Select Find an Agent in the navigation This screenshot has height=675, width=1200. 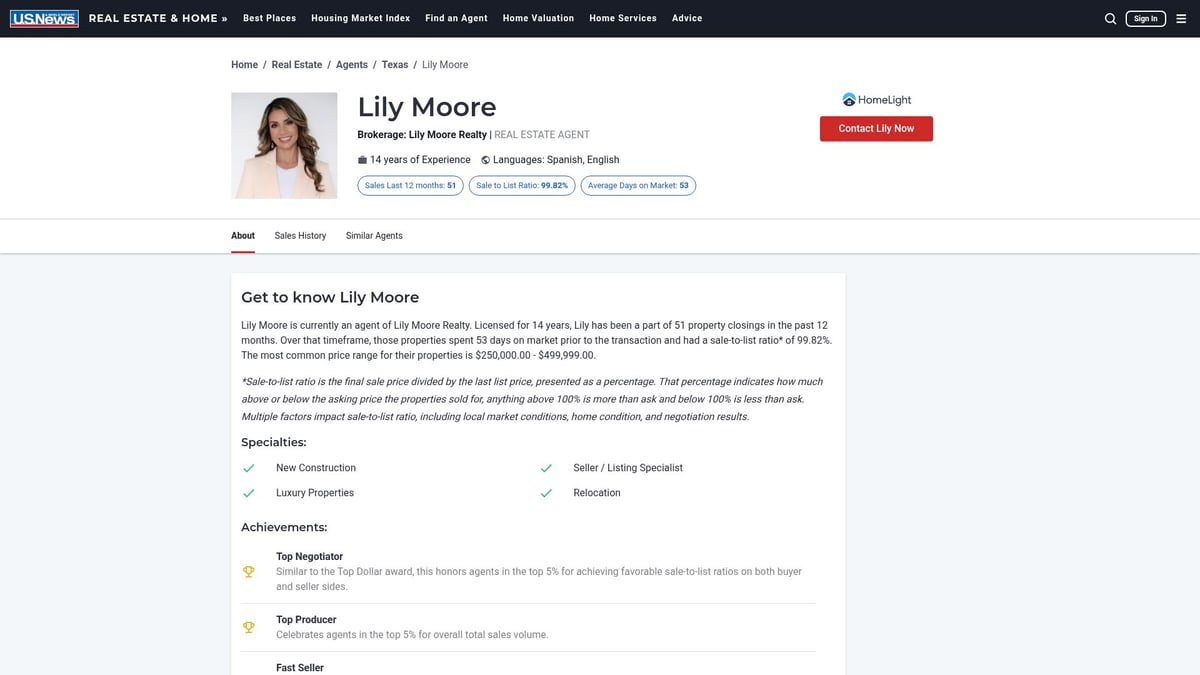click(456, 17)
